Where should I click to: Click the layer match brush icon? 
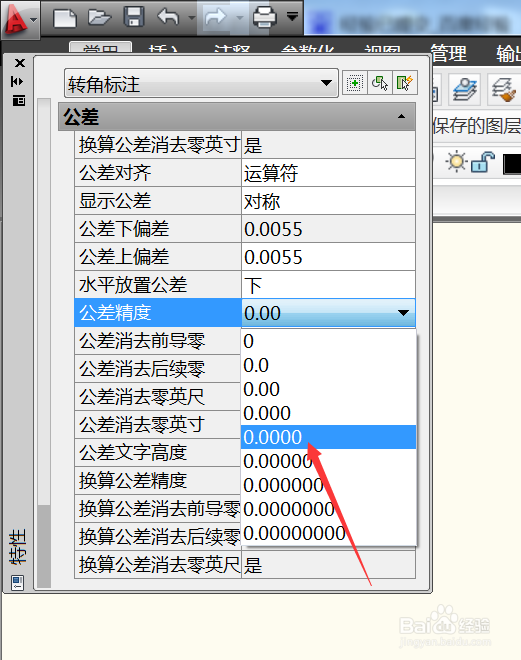tap(504, 89)
